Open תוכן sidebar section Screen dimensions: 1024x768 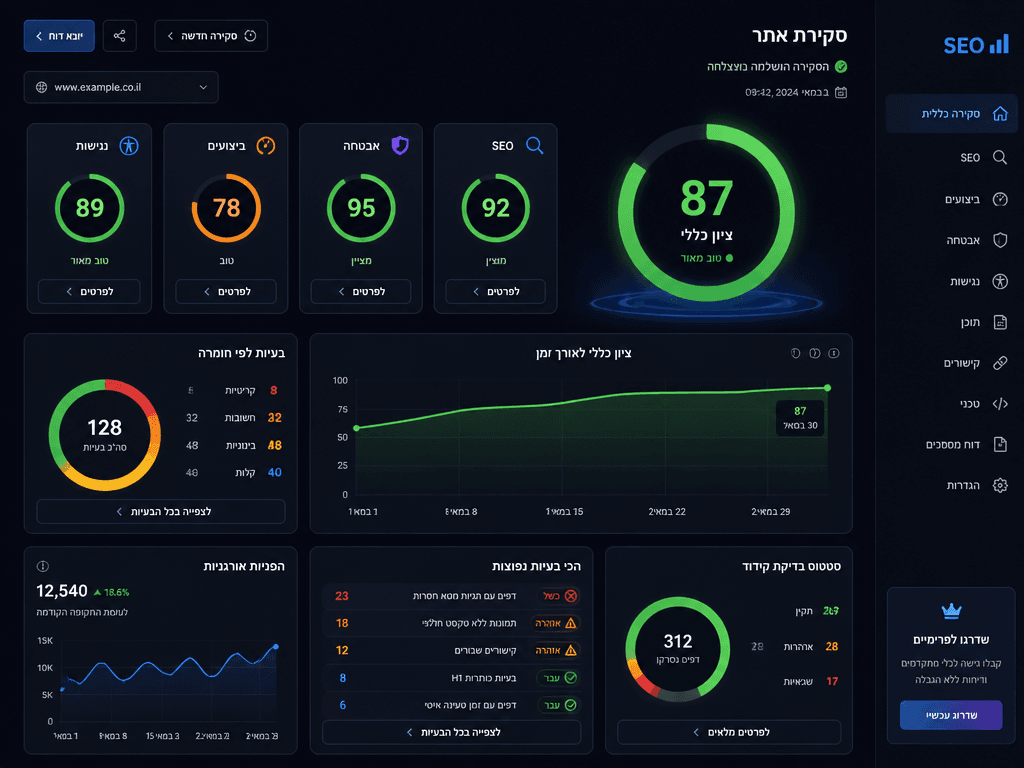970,322
